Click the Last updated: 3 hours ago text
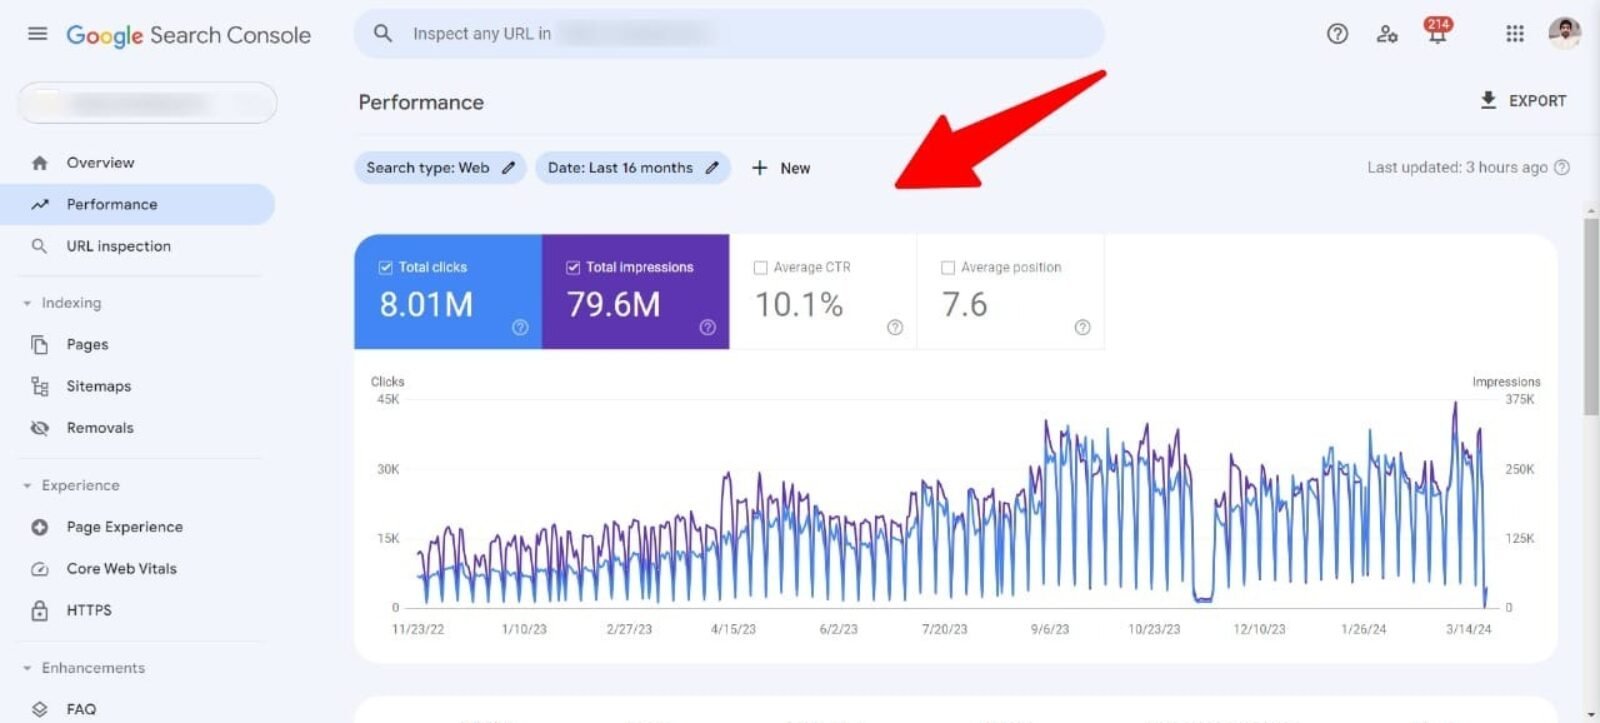 [x=1457, y=168]
